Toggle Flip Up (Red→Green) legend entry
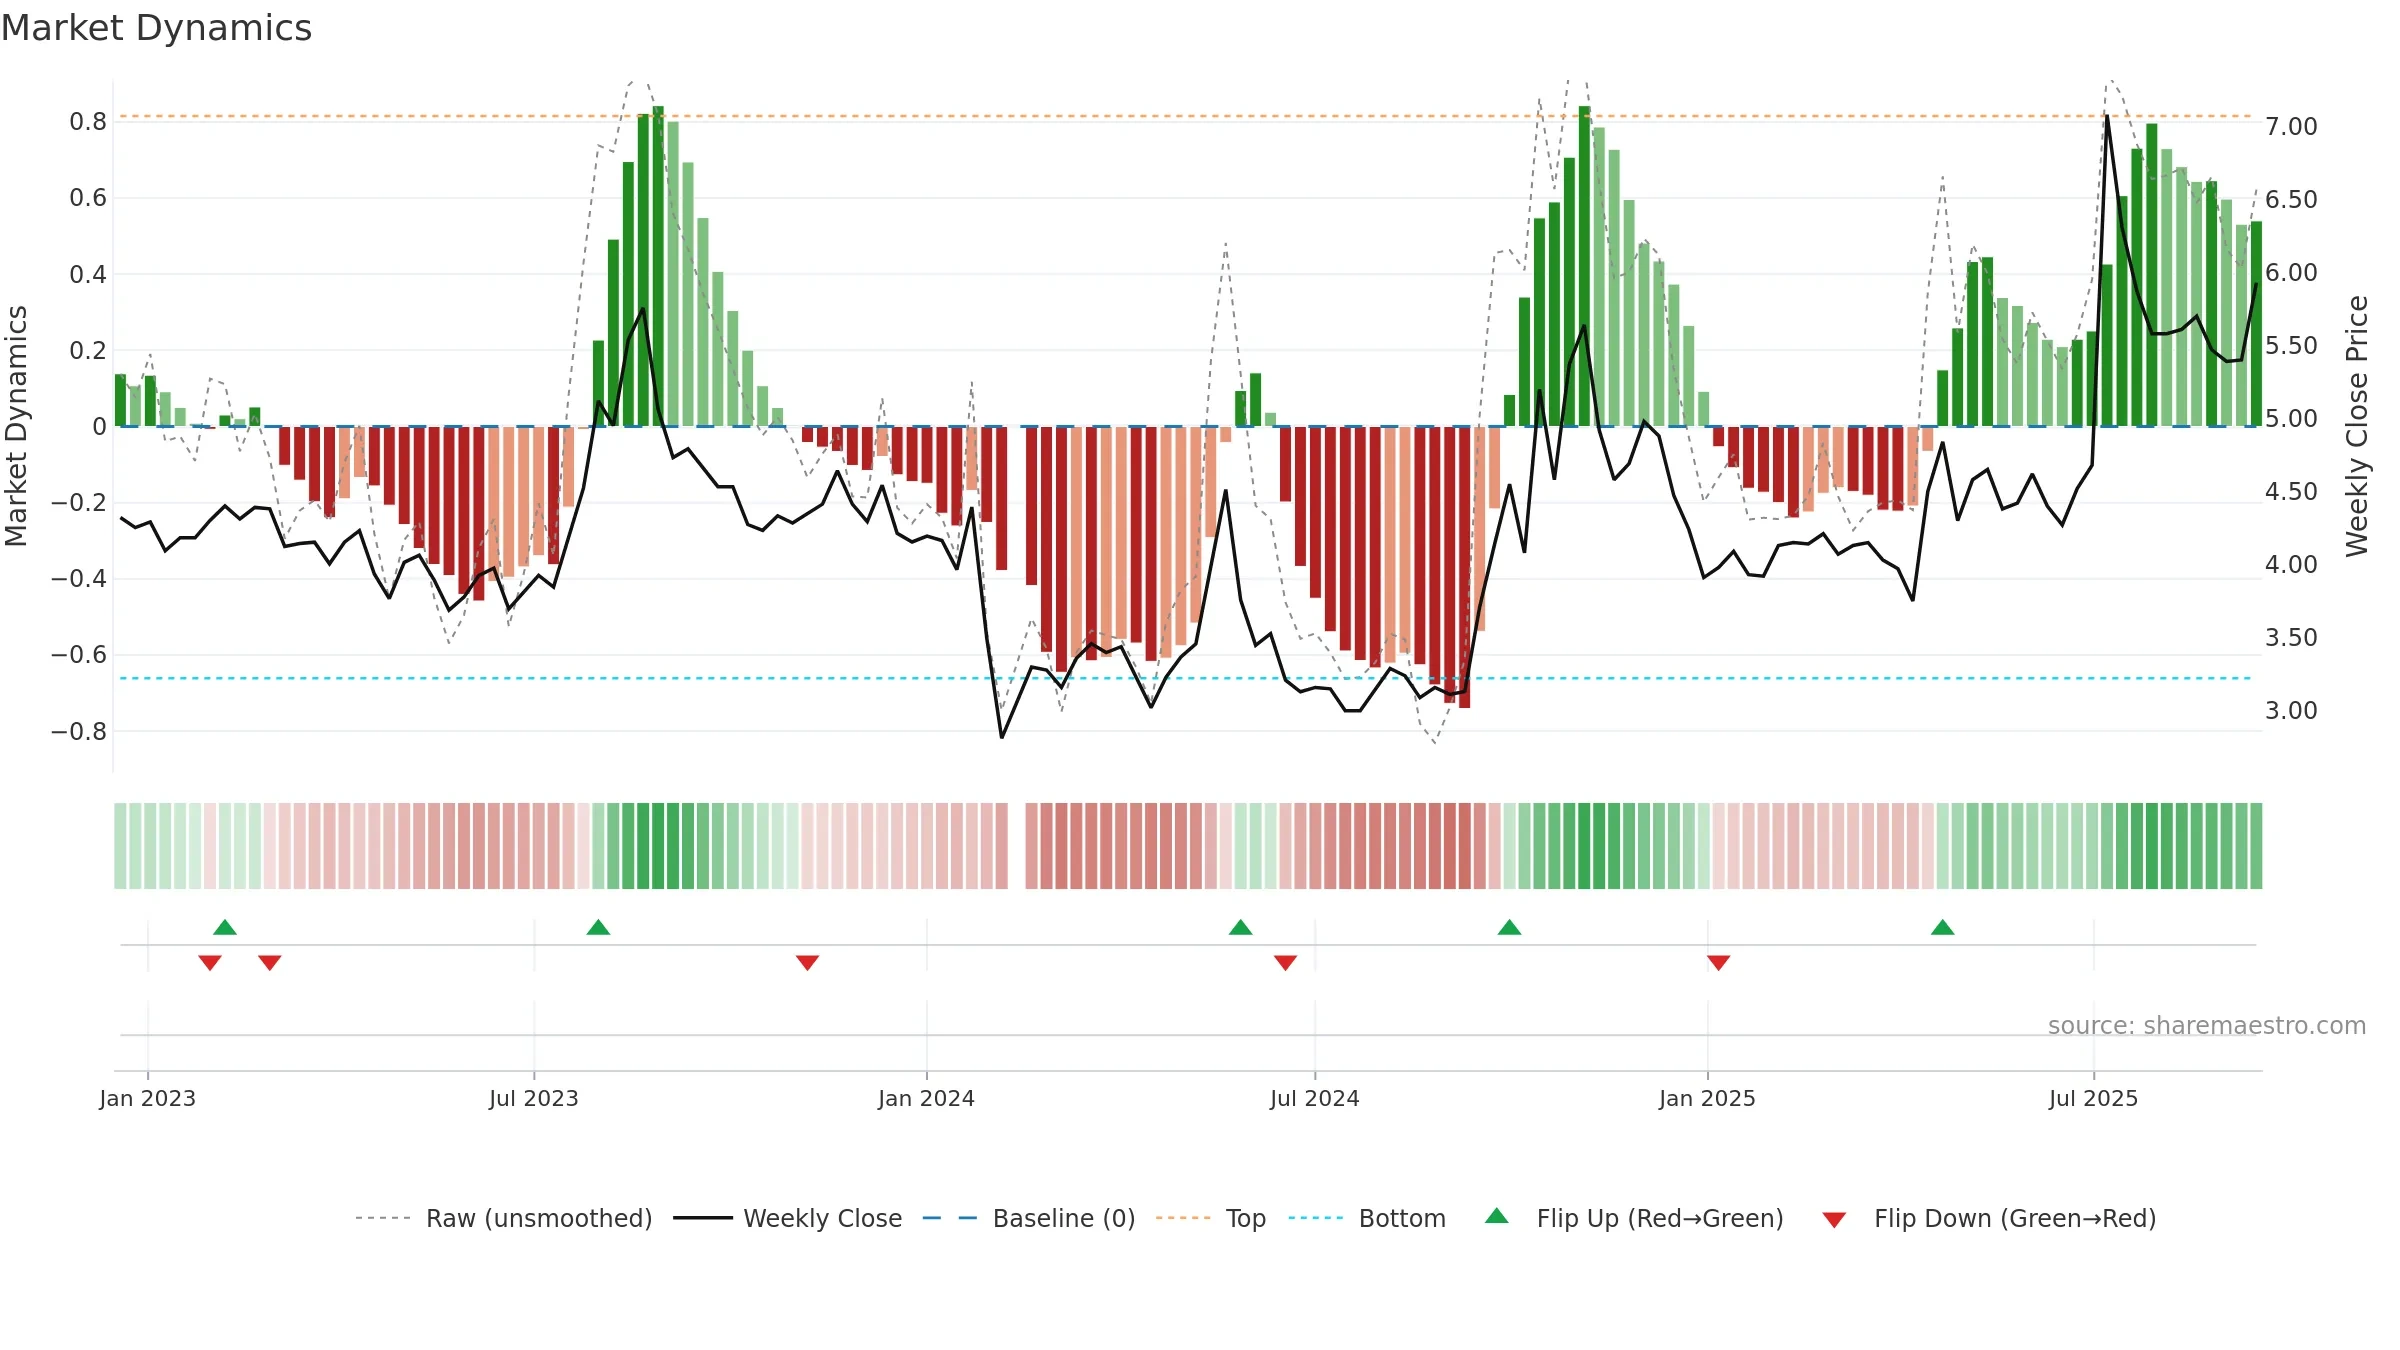The height and width of the screenshot is (1350, 2400). pyautogui.click(x=1634, y=1218)
